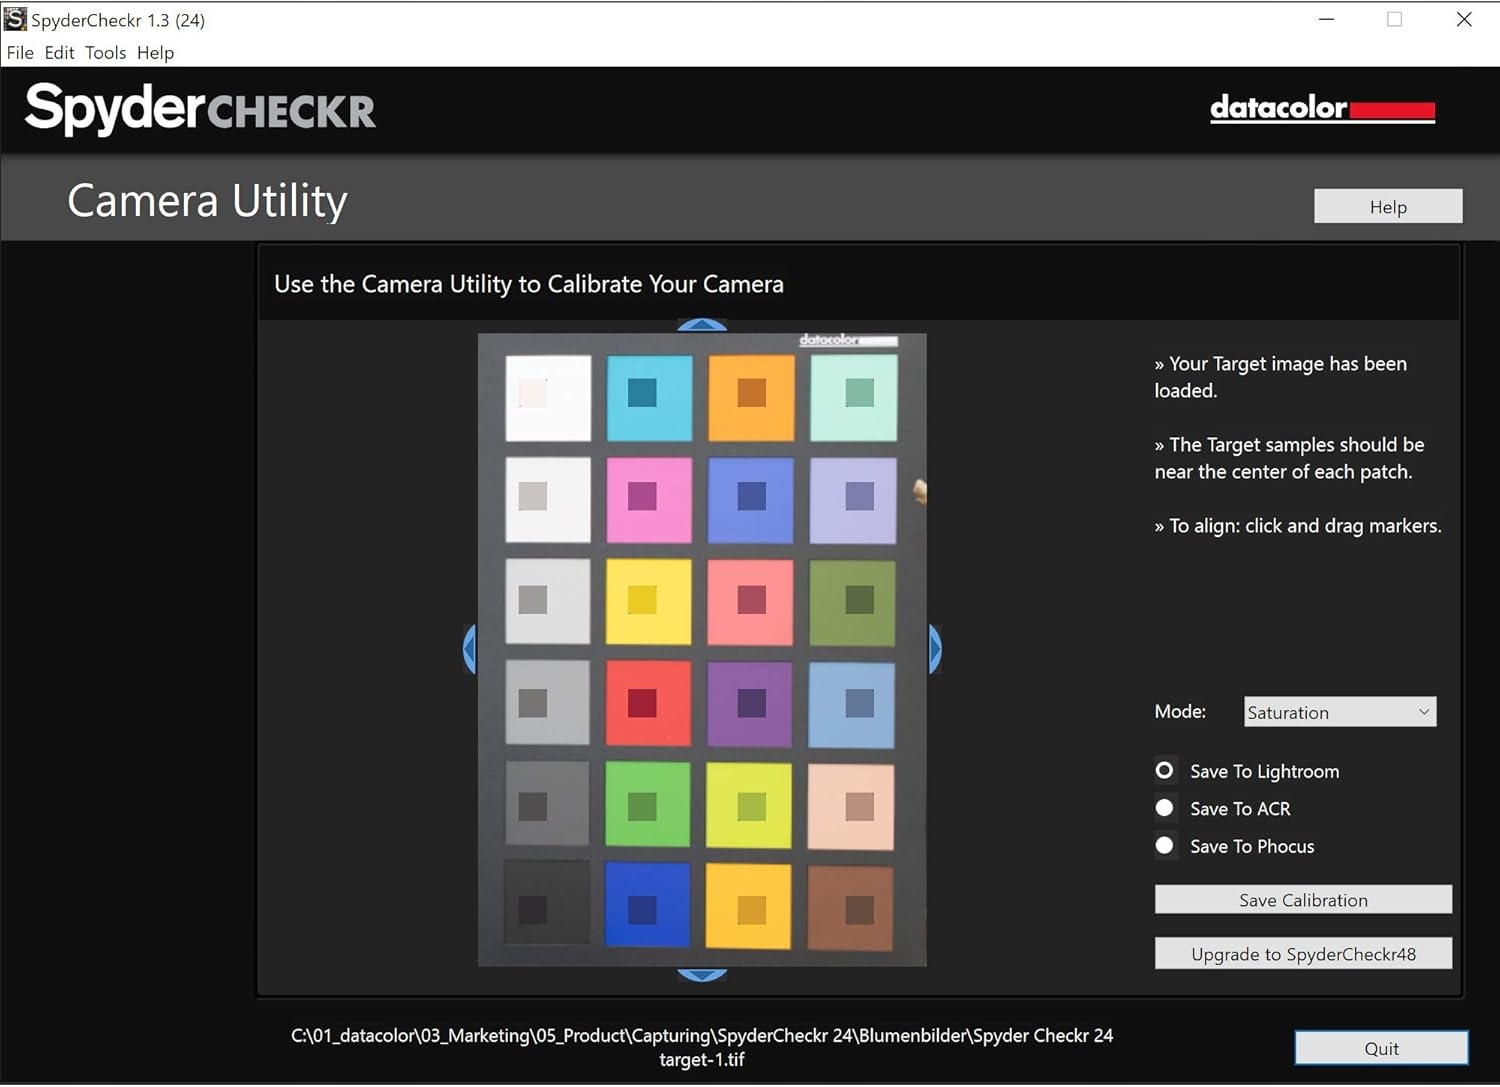
Task: Click the Quit button
Action: click(x=1381, y=1048)
